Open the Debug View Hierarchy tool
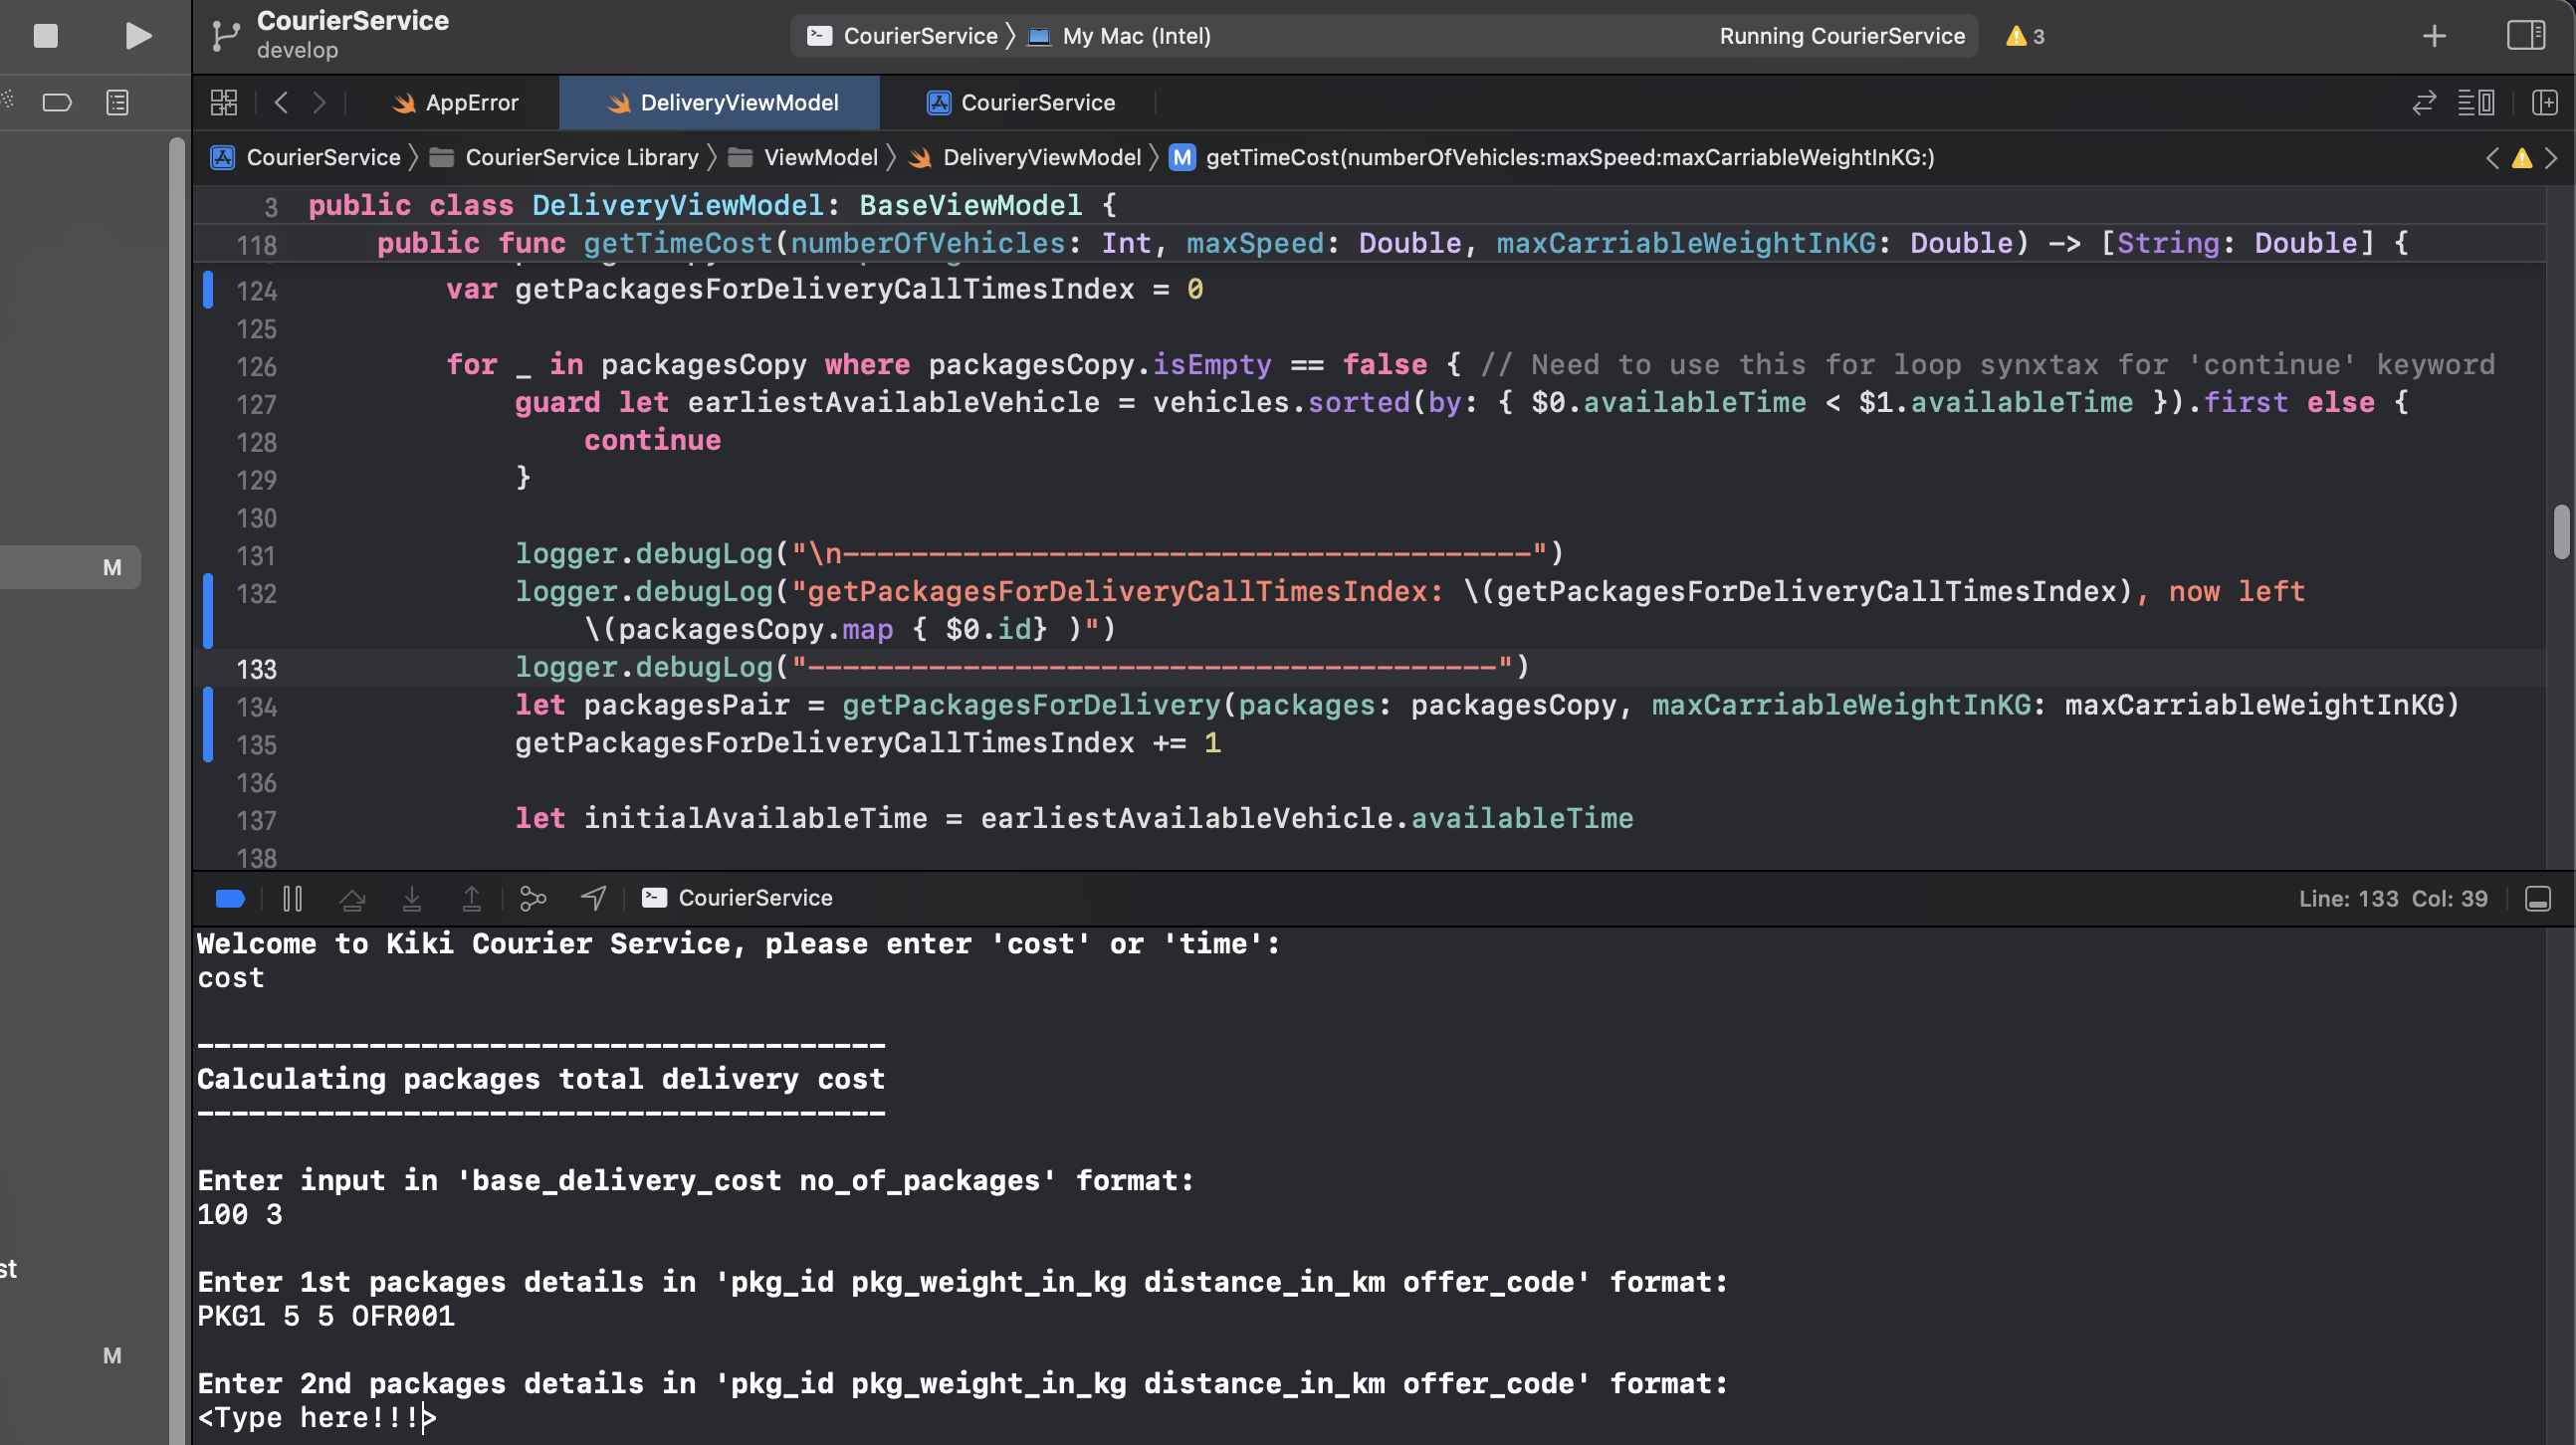The height and width of the screenshot is (1445, 2576). pyautogui.click(x=532, y=898)
